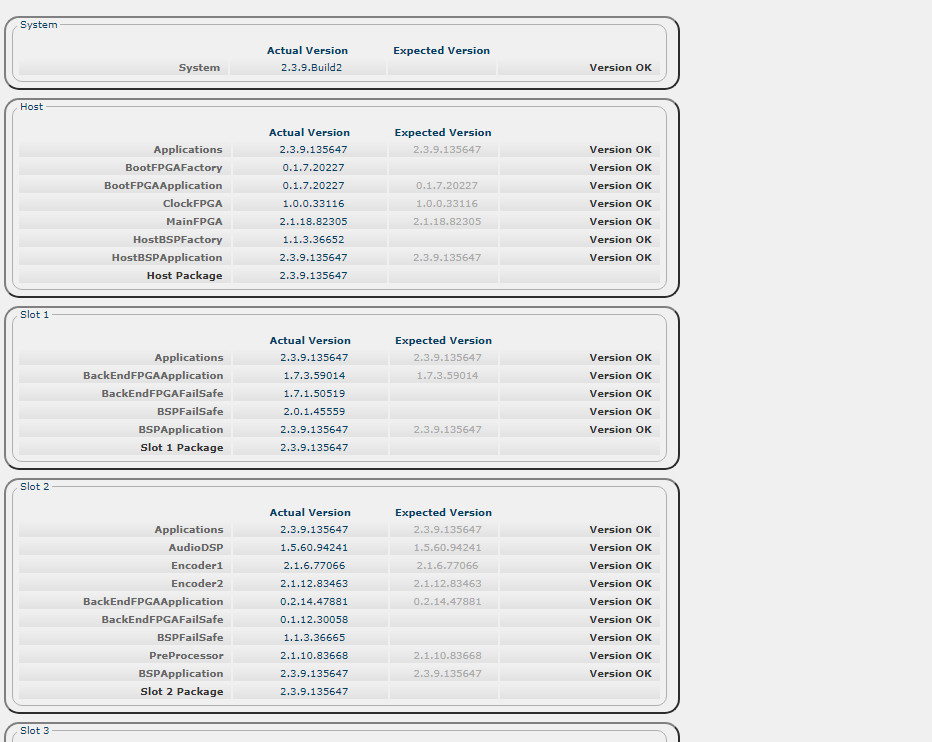Click ClockFPGA actual version 1.0.0.33116
Image resolution: width=932 pixels, height=742 pixels.
coord(313,203)
